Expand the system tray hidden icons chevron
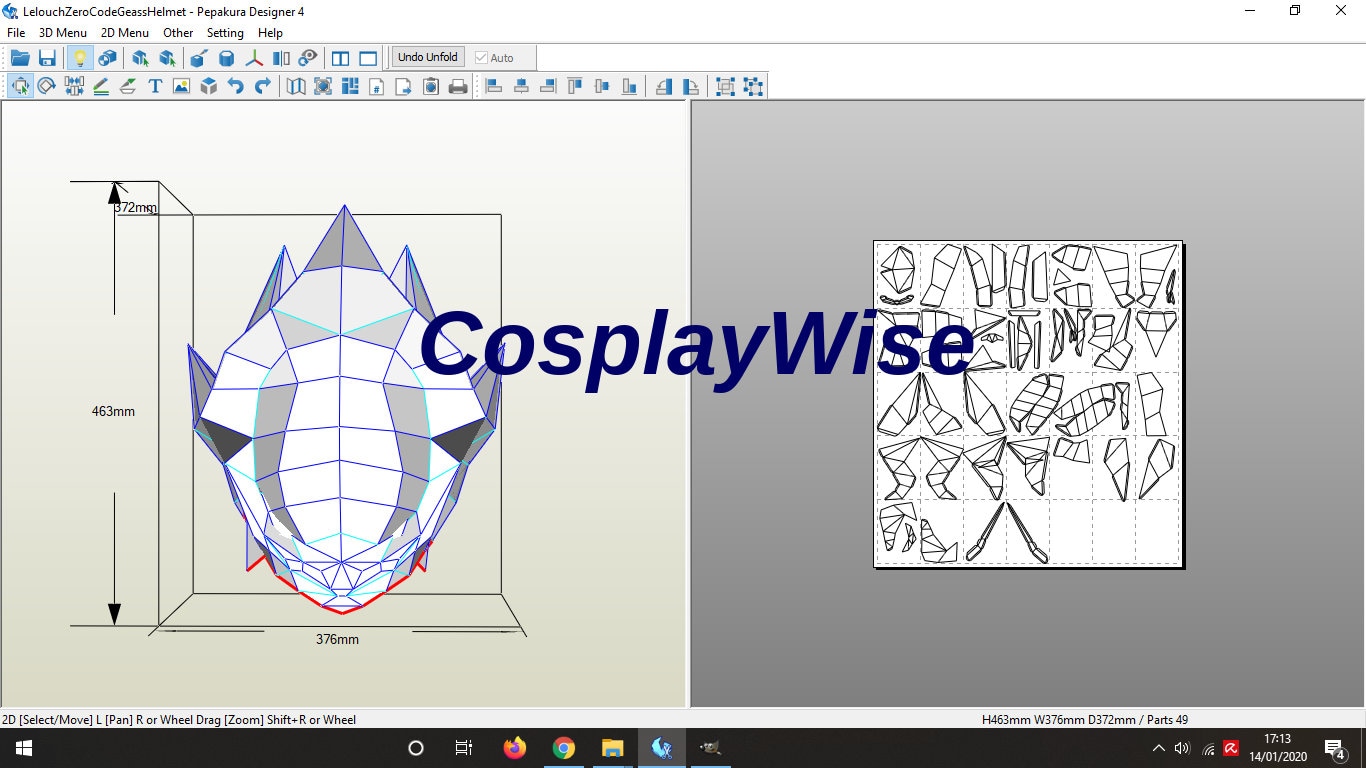 1159,748
